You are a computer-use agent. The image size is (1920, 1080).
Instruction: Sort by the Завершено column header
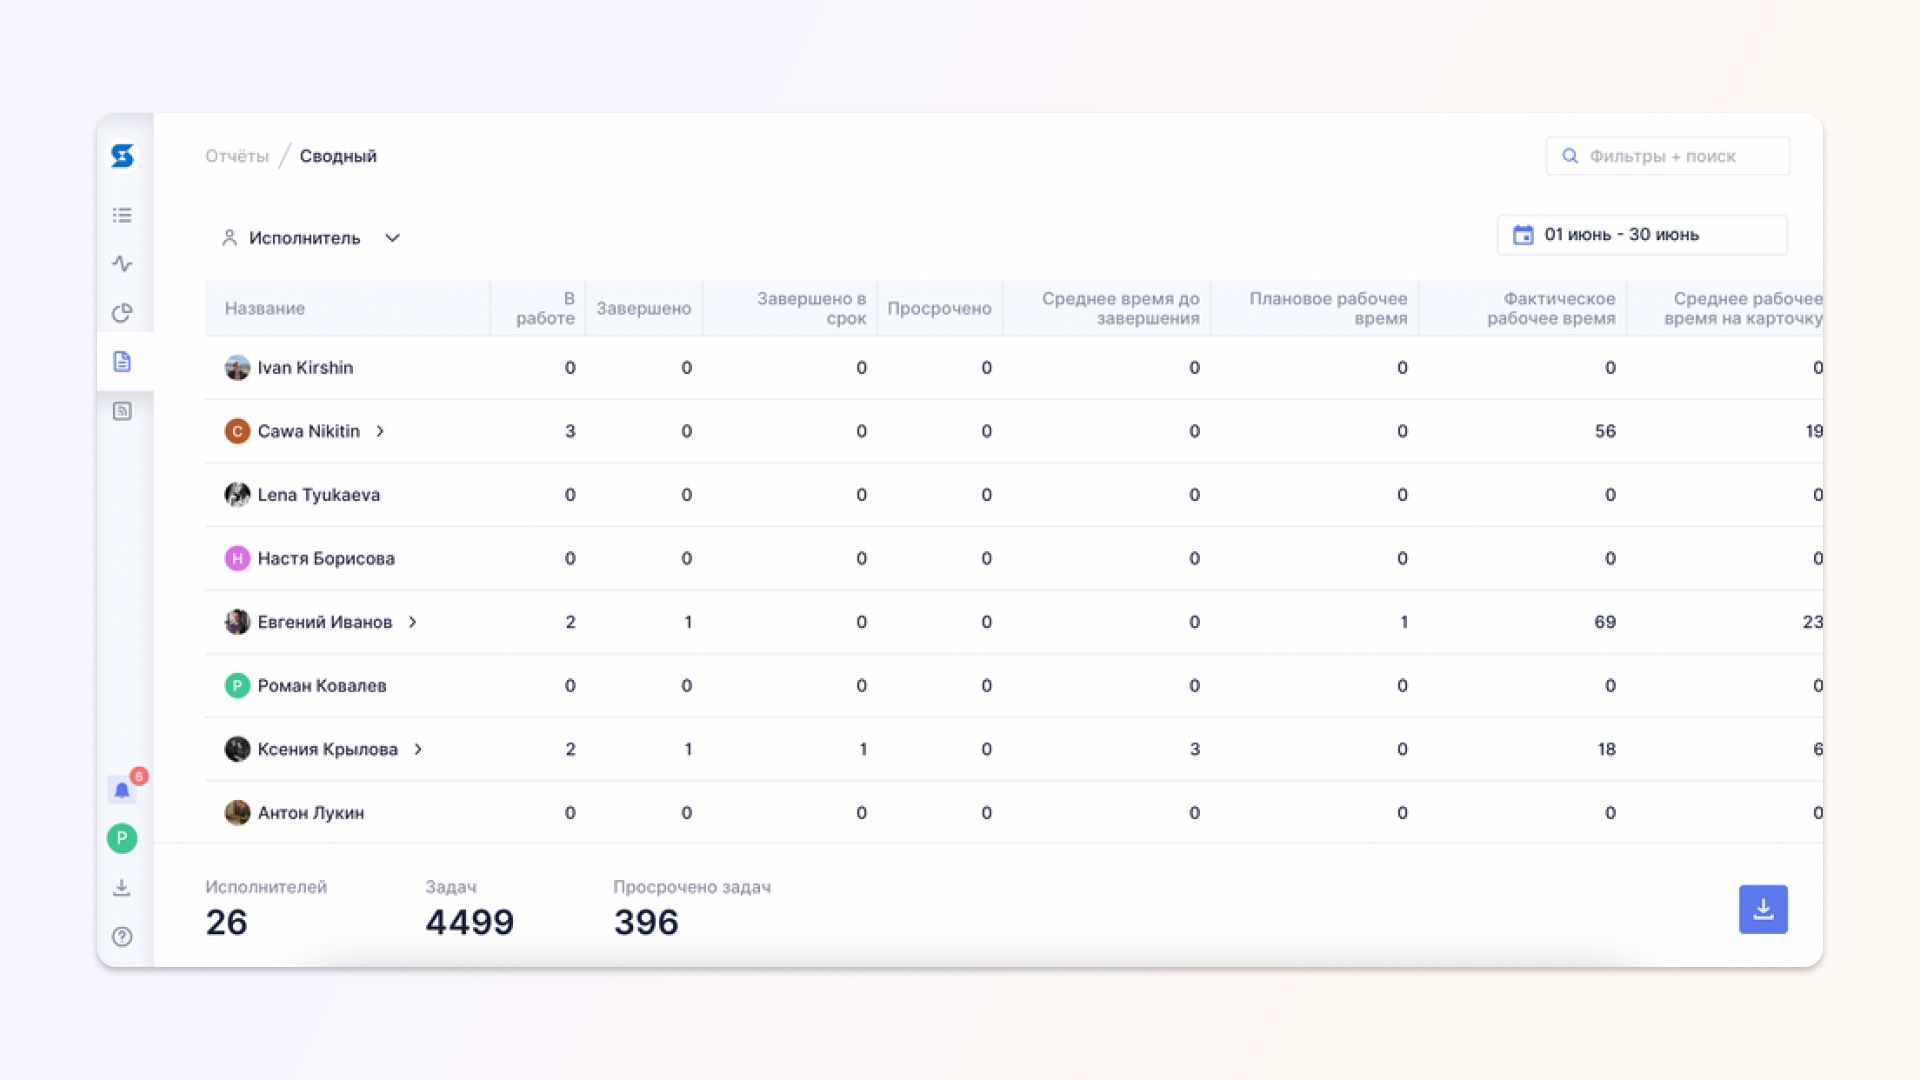(x=643, y=308)
